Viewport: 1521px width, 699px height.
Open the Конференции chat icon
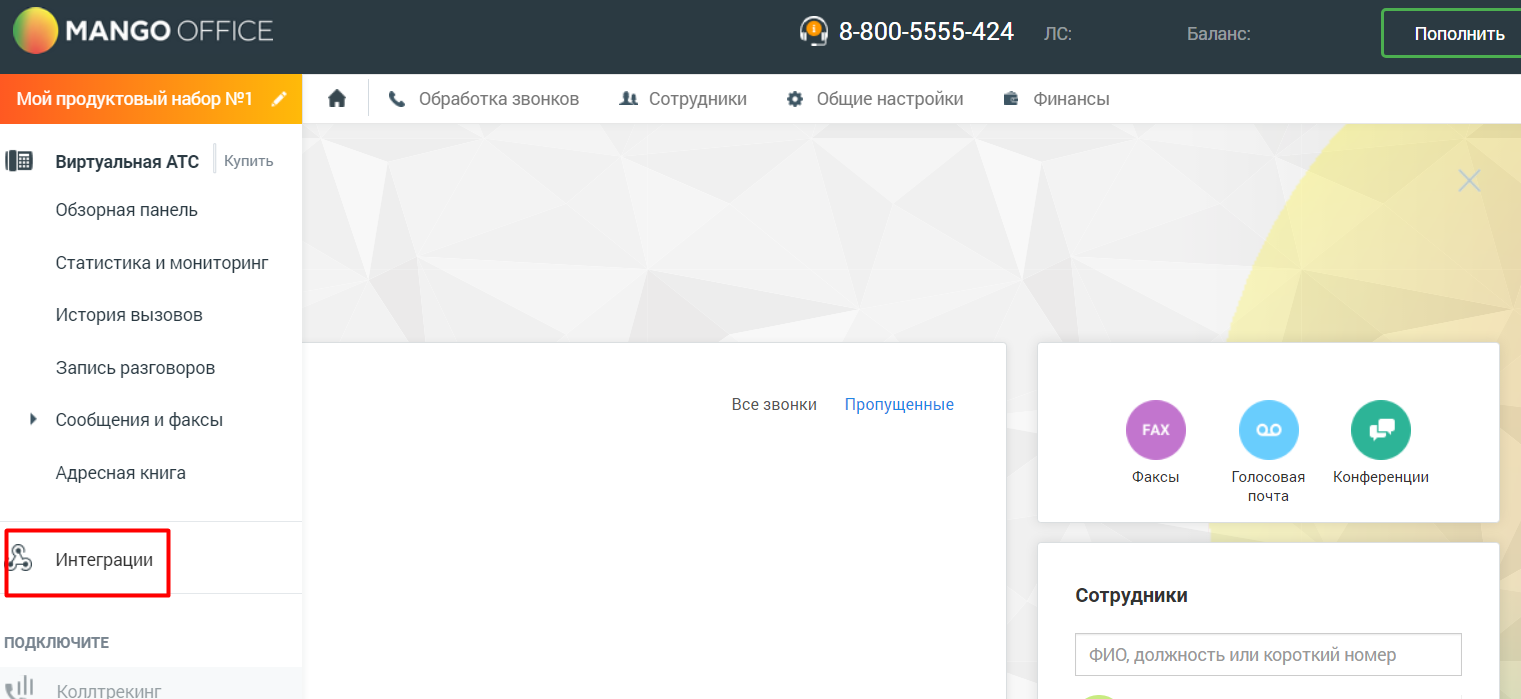tap(1381, 430)
